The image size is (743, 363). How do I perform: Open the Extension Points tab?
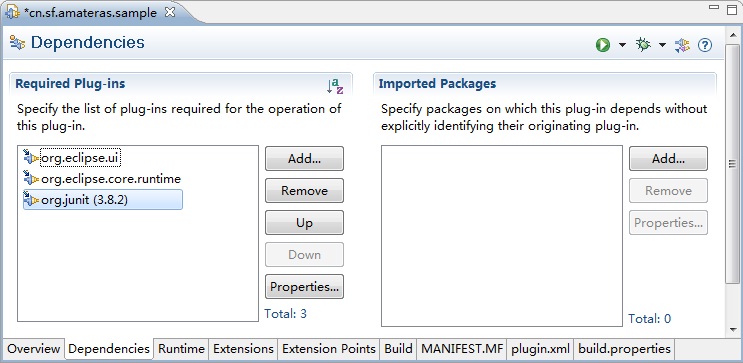pos(329,349)
